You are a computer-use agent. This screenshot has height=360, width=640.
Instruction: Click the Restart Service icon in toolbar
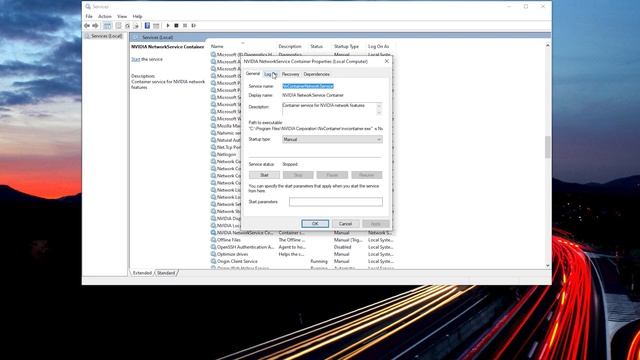(194, 26)
